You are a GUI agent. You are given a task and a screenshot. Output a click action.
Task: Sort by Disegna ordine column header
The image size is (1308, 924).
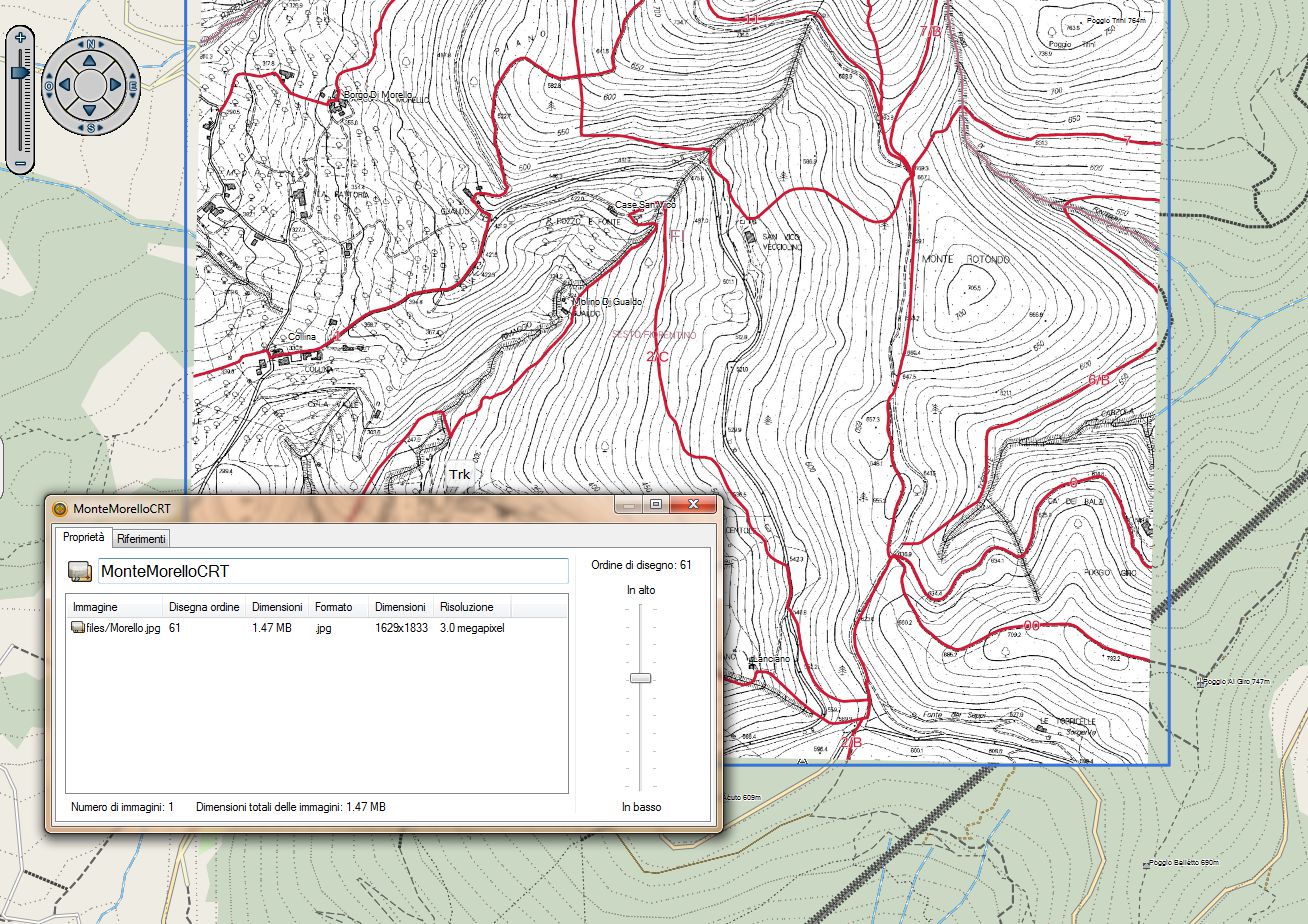pyautogui.click(x=204, y=607)
